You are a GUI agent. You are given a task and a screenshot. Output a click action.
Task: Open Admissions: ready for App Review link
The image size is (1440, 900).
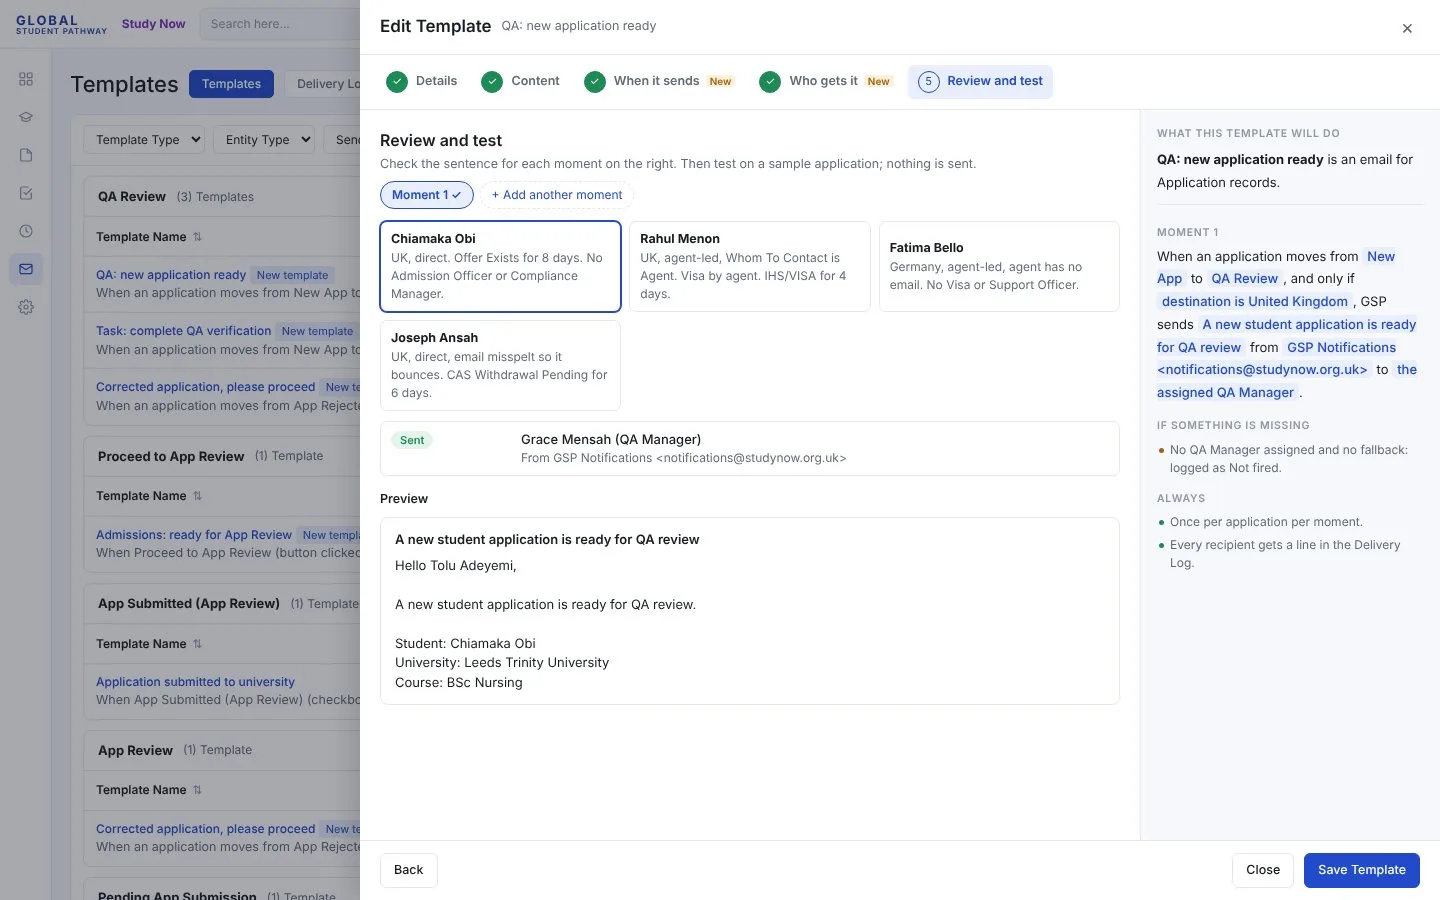click(194, 535)
